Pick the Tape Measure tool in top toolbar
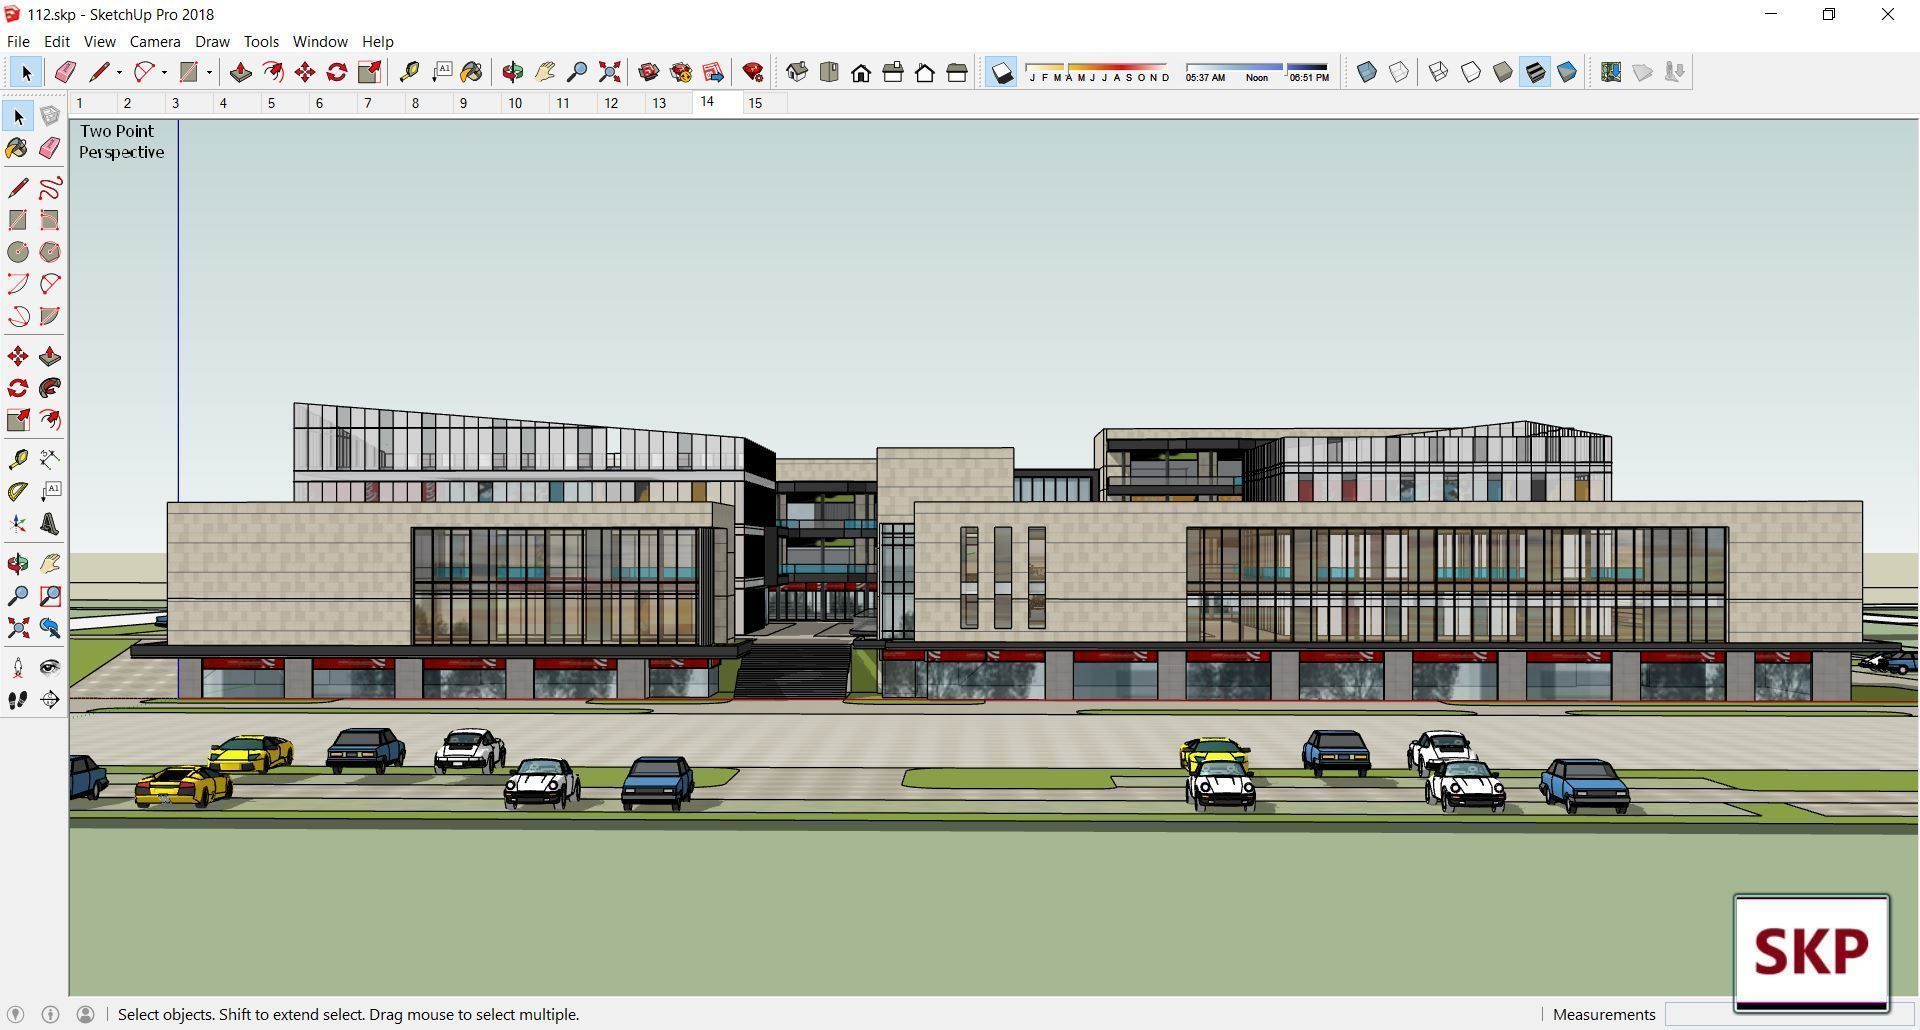 (x=409, y=72)
